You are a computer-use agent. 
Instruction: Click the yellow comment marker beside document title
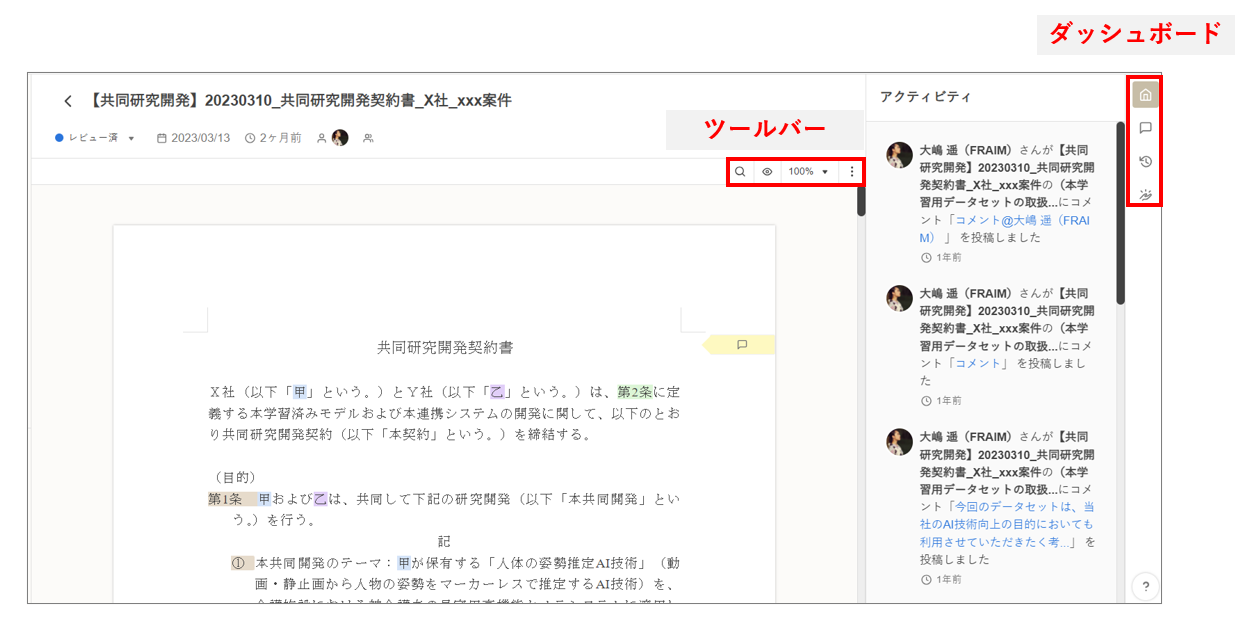tap(741, 345)
